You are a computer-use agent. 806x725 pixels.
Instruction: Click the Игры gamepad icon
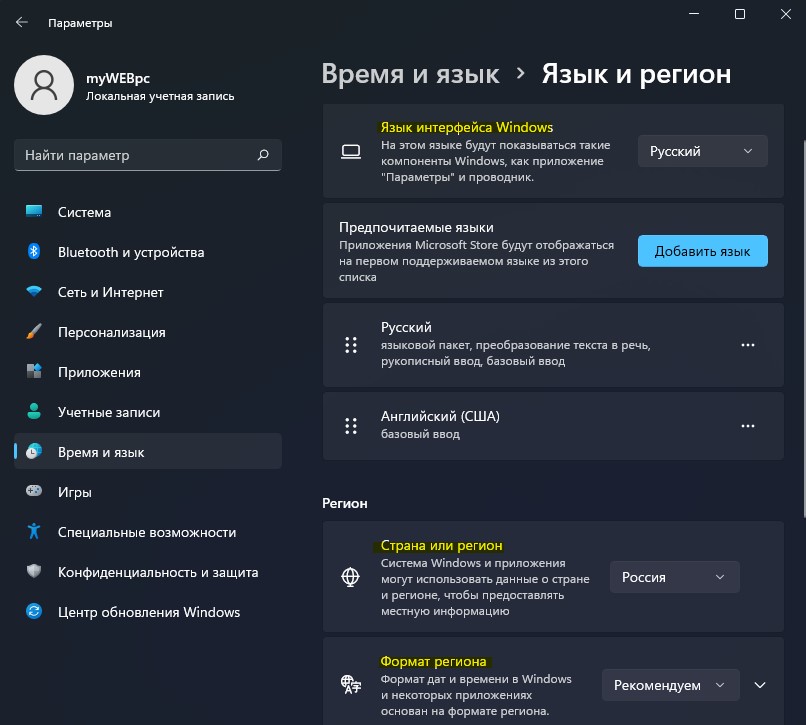[34, 491]
